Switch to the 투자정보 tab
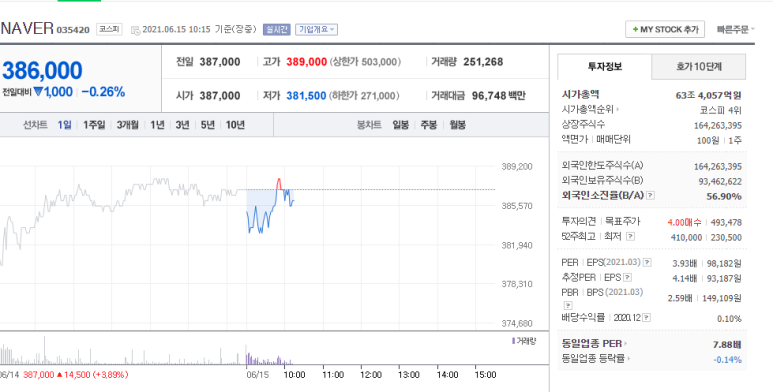 pyautogui.click(x=604, y=67)
